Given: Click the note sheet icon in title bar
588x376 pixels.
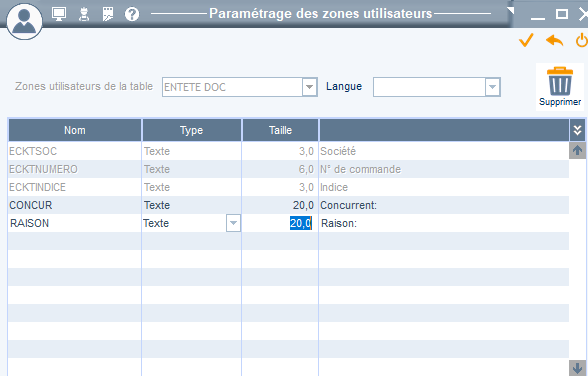Looking at the screenshot, I should (x=108, y=14).
